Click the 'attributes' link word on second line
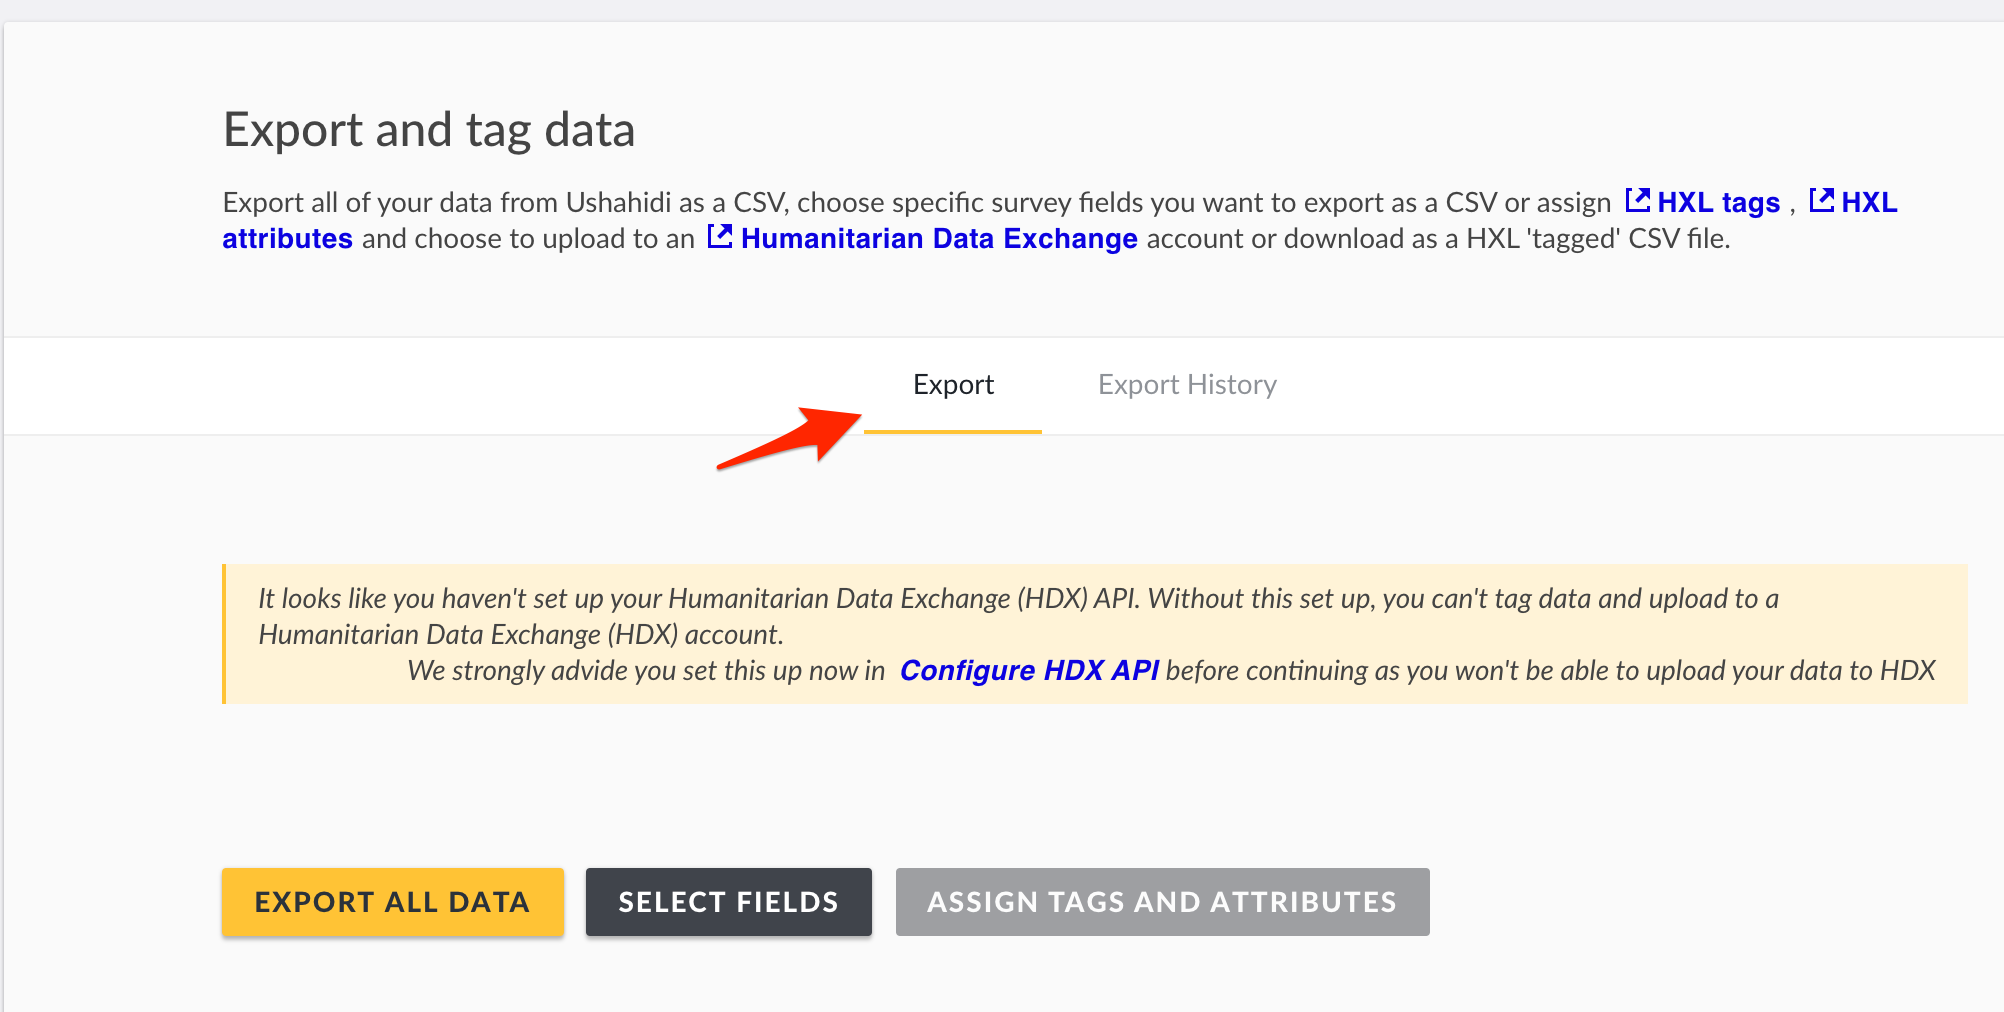Screen dimensions: 2004x1012 tap(287, 239)
